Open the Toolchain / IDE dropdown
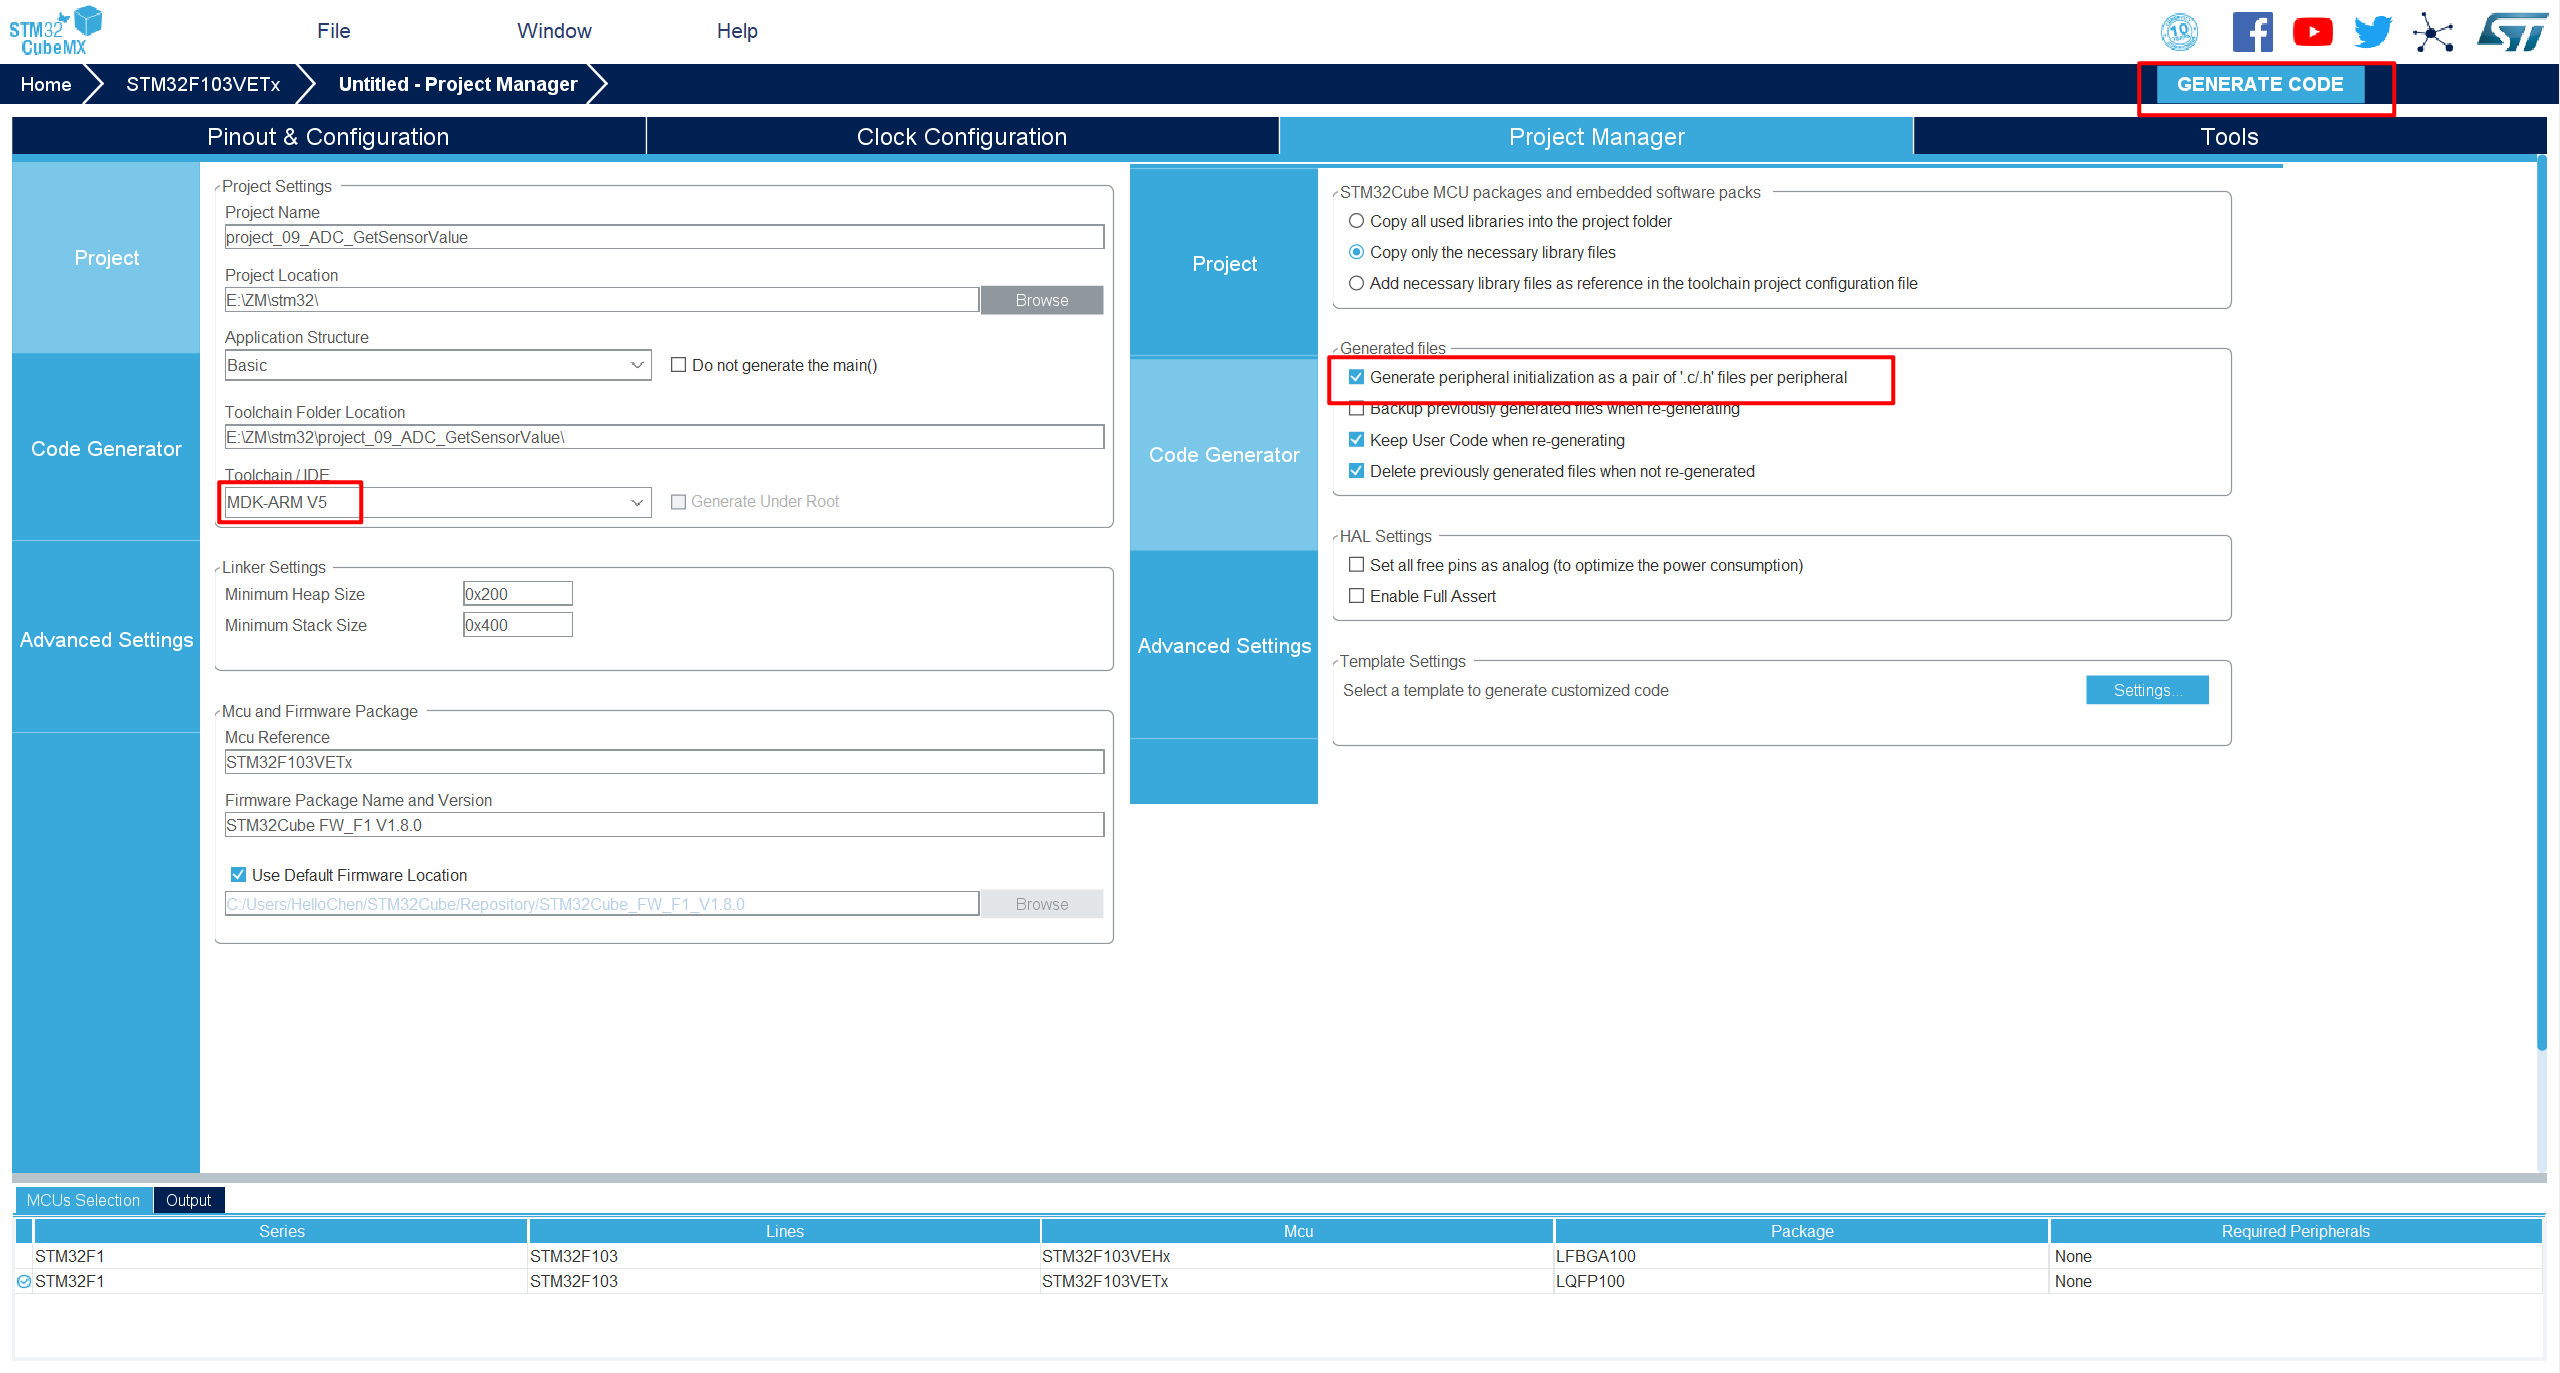The width and height of the screenshot is (2560, 1373). click(637, 502)
